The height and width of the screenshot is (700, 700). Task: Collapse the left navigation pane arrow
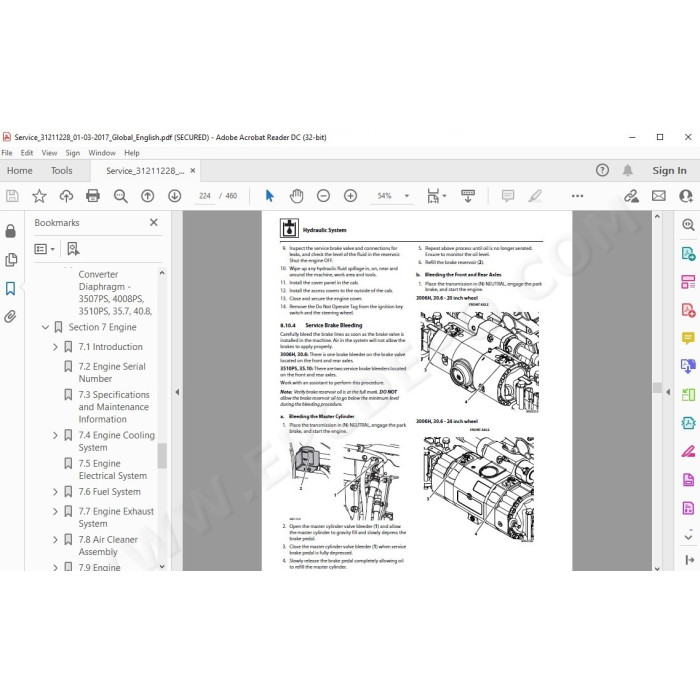[177, 392]
